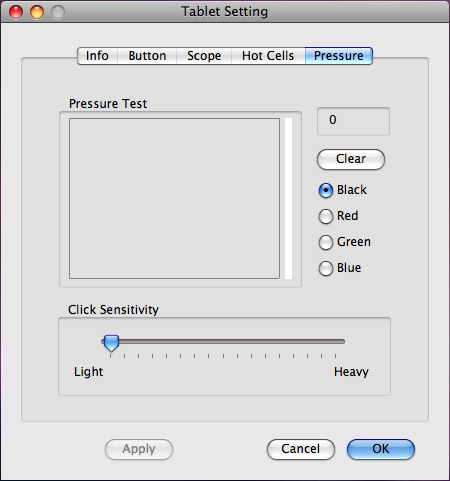This screenshot has height=481, width=450.
Task: Click the yellow minimize window button
Action: 37,12
